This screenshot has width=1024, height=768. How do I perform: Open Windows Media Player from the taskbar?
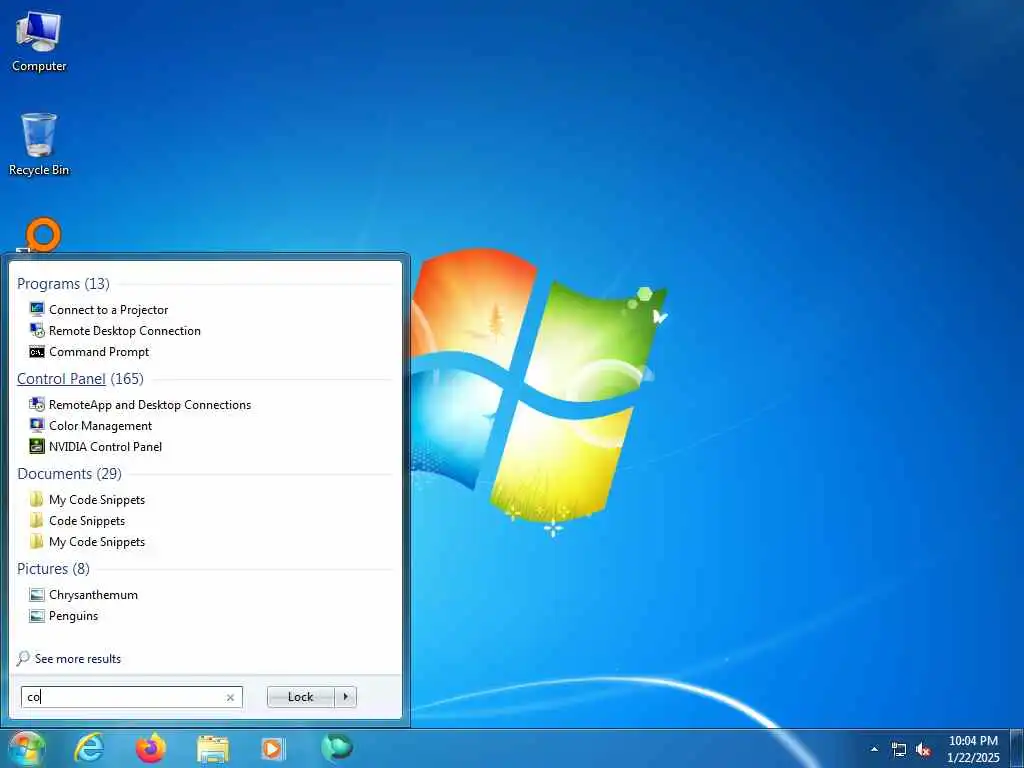[x=272, y=749]
